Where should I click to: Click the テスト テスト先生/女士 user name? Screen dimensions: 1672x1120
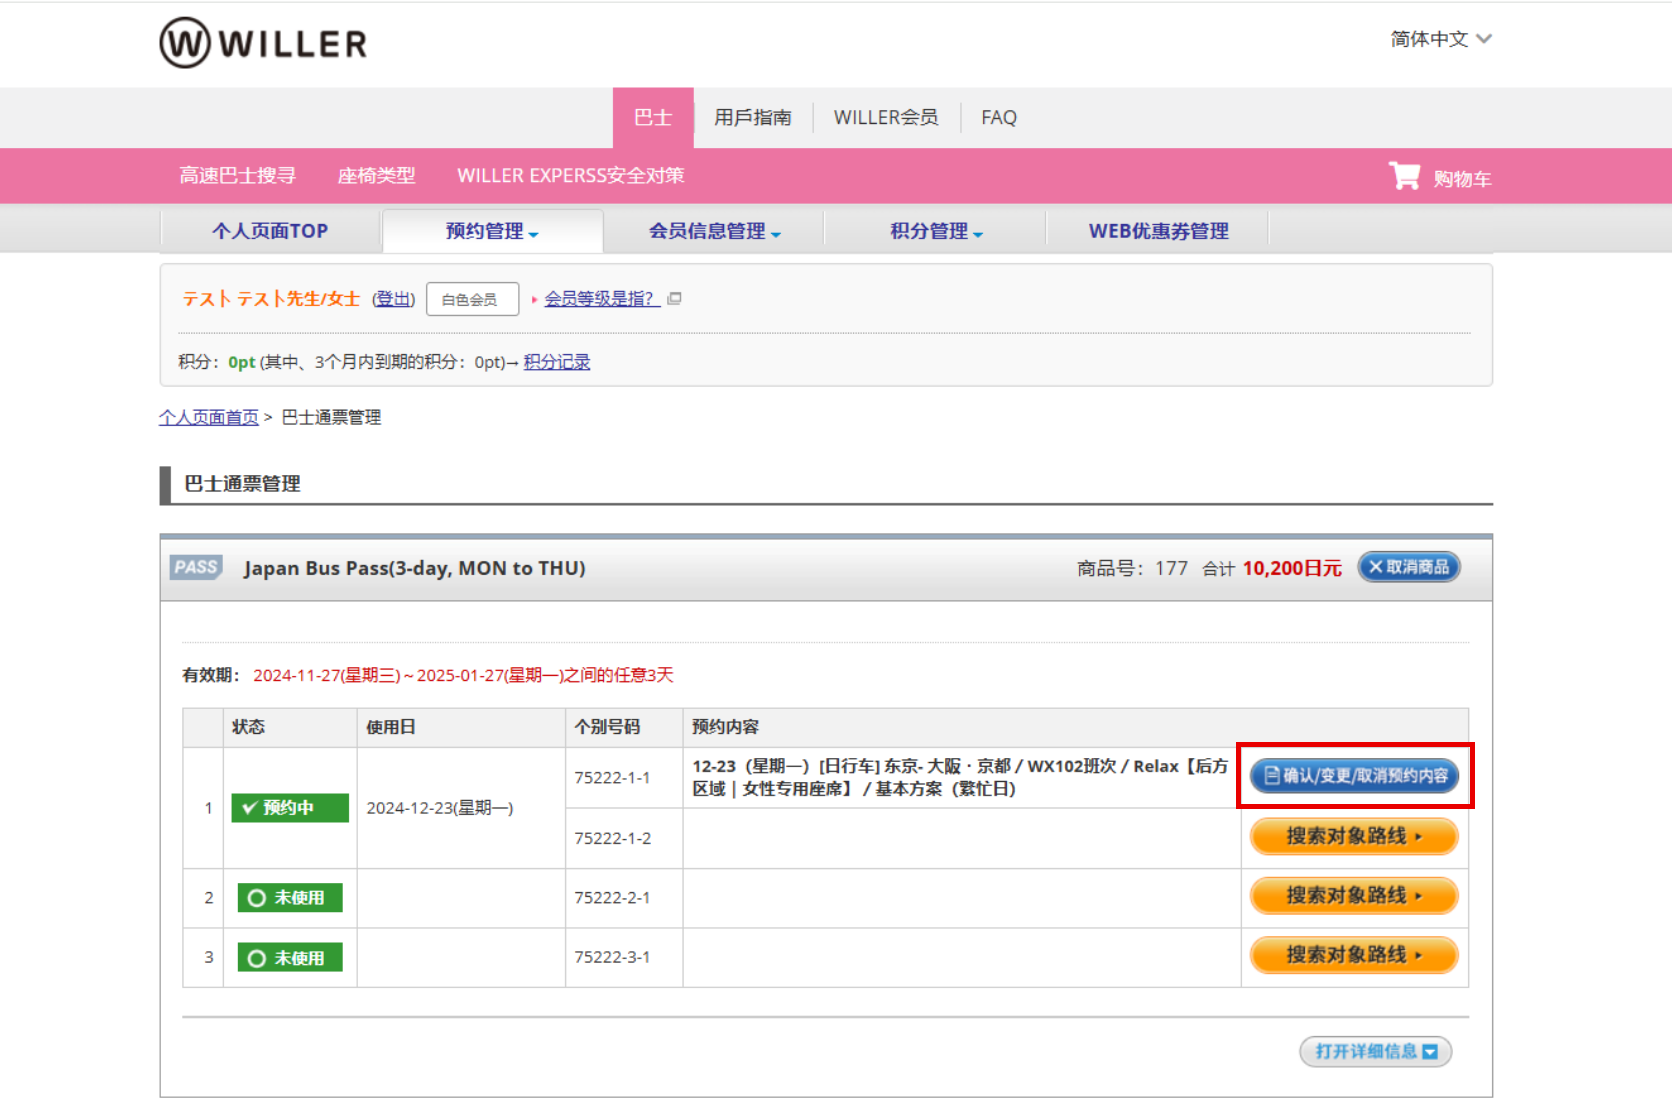270,299
